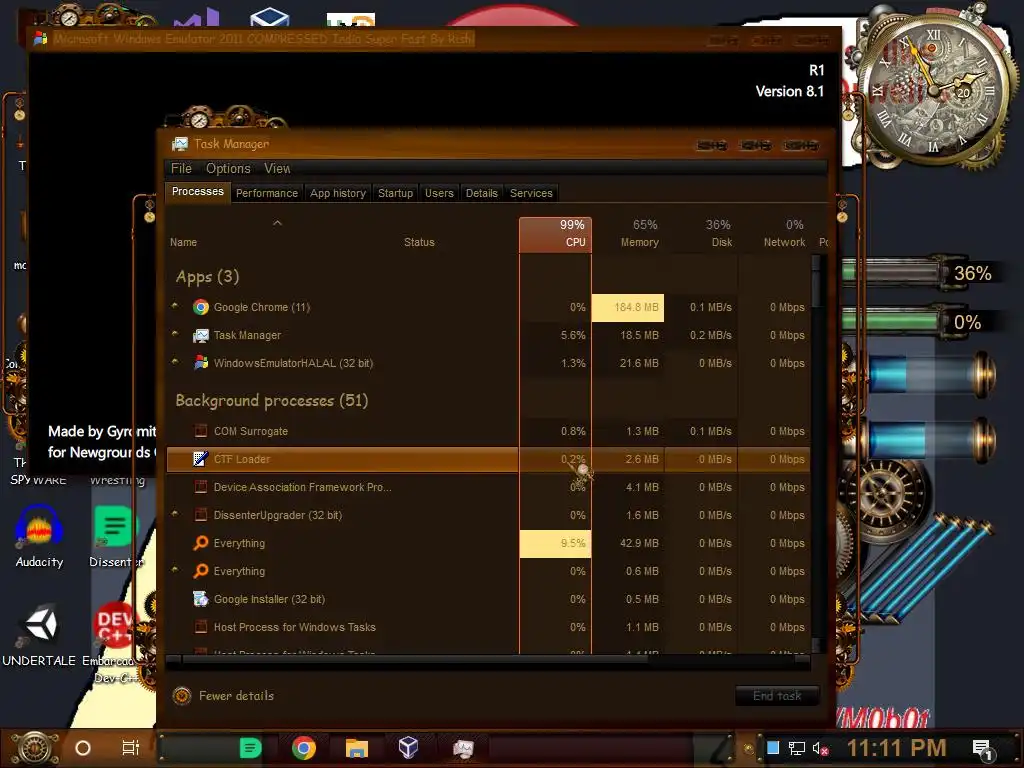Switch to the Services tab
The width and height of the screenshot is (1024, 768).
point(531,193)
